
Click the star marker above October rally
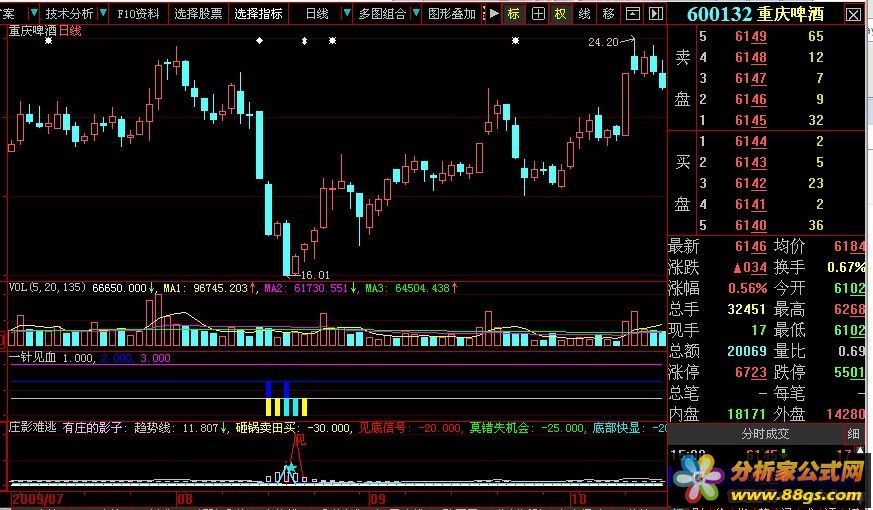click(516, 41)
